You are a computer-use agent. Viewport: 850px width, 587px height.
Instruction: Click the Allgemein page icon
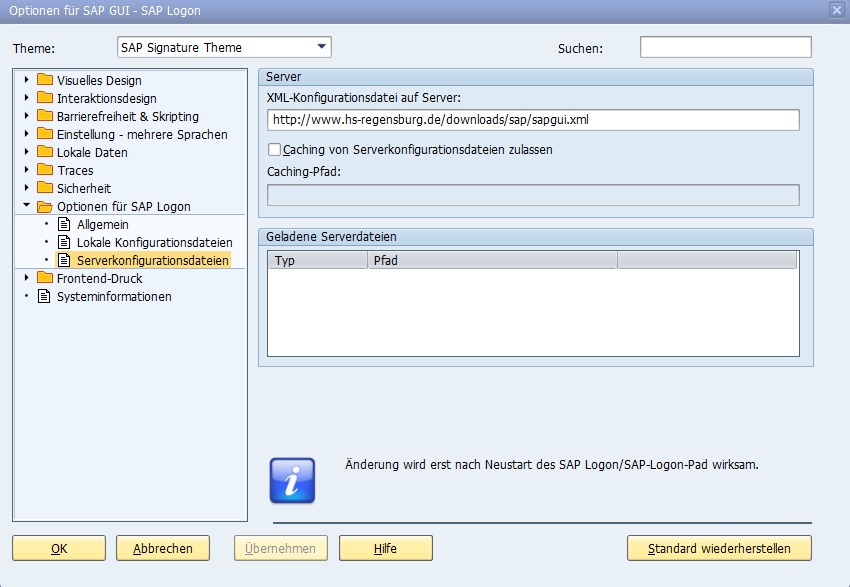click(x=64, y=224)
